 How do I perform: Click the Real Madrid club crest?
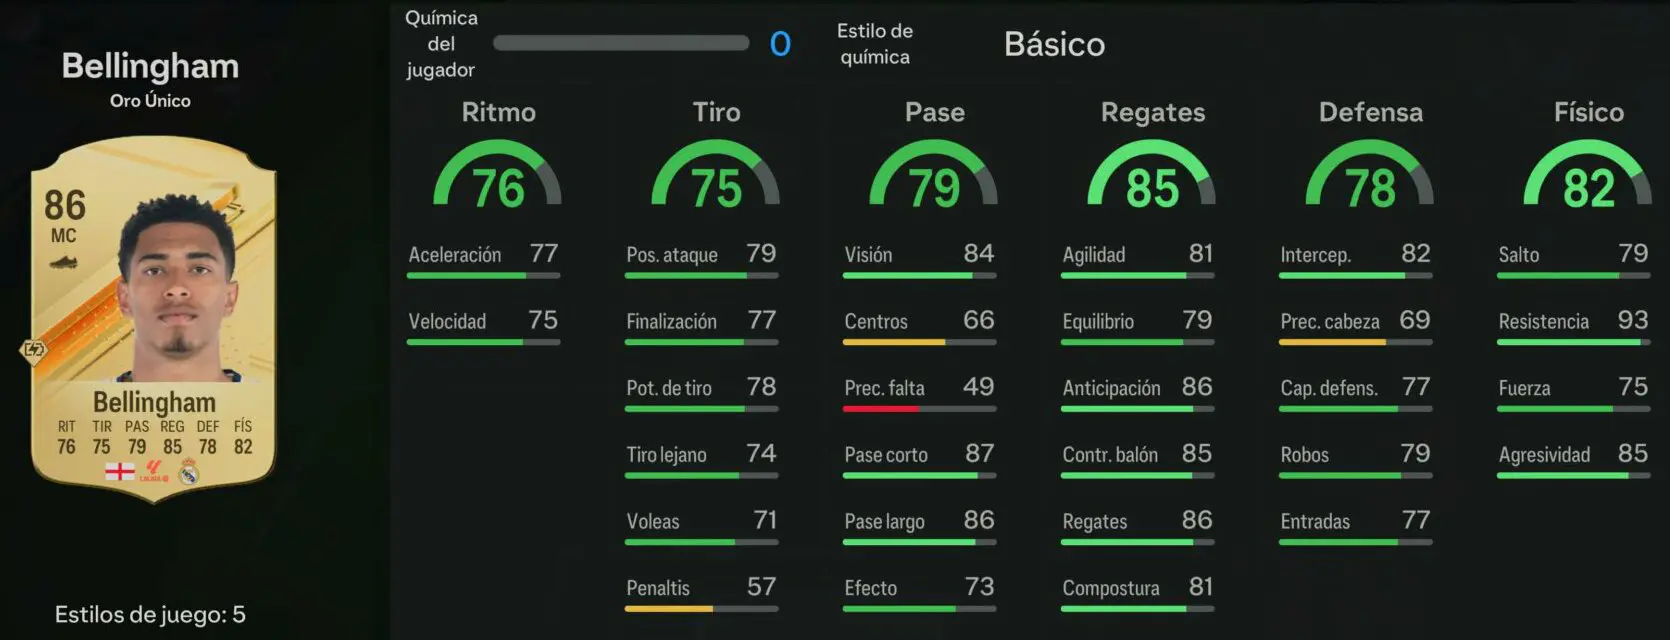tap(188, 471)
